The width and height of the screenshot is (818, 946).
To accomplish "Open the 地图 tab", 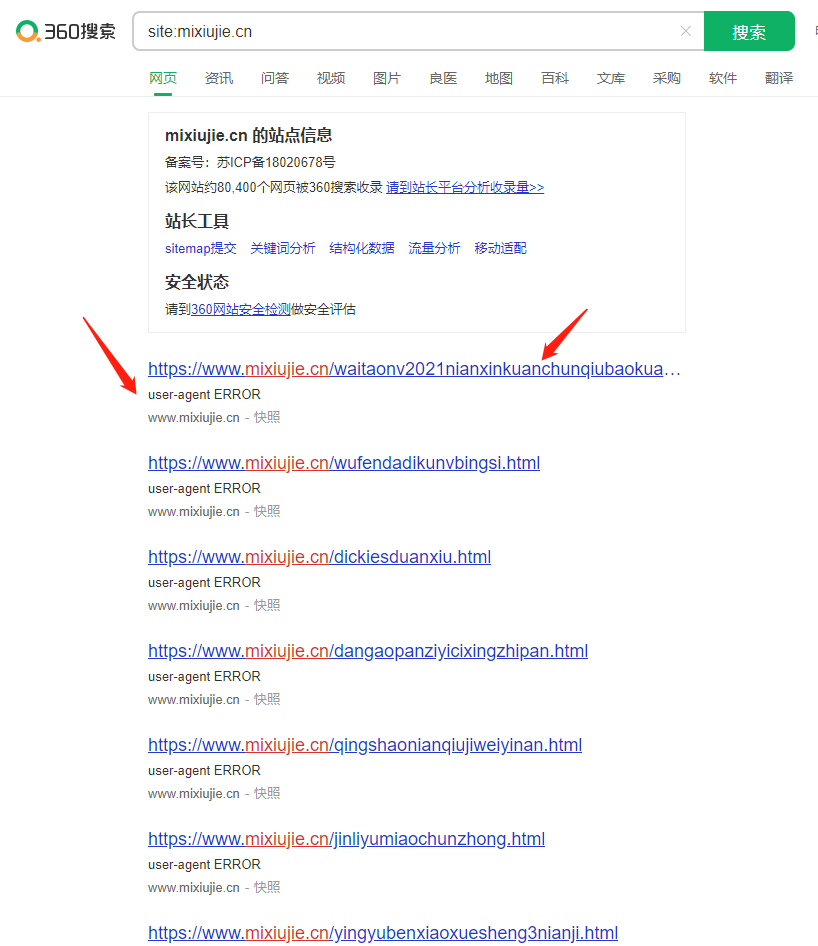I will coord(499,78).
